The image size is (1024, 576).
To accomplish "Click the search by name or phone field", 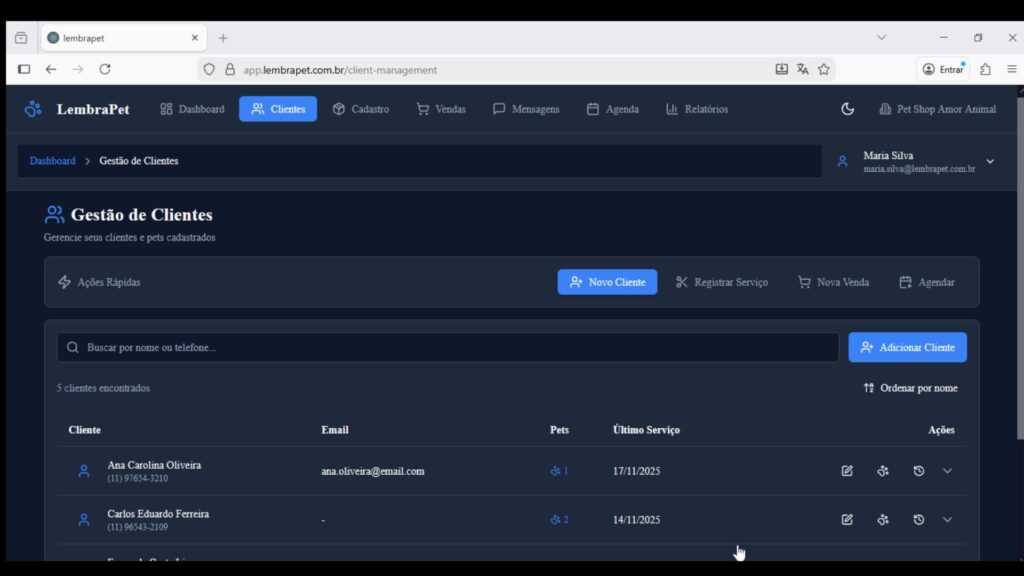I will (448, 347).
